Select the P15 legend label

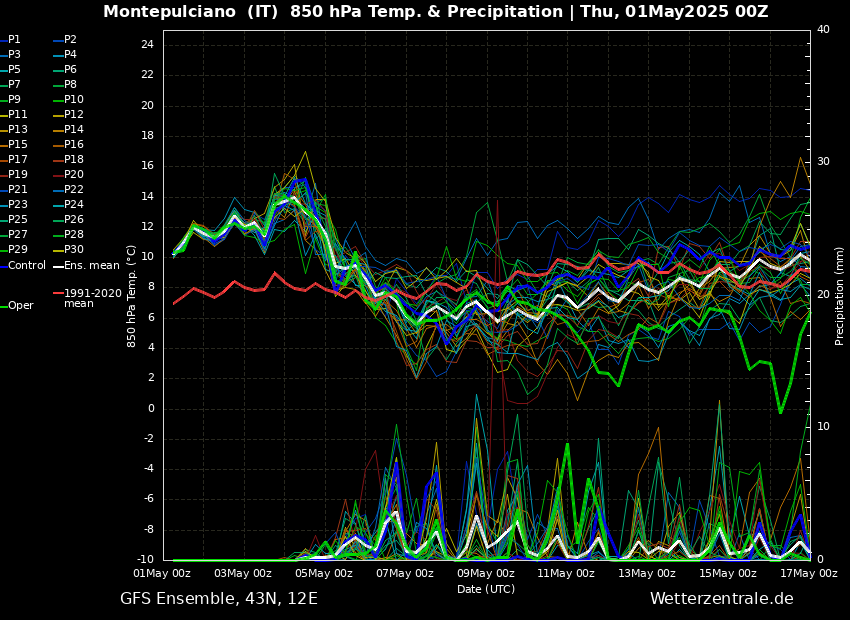(18, 145)
